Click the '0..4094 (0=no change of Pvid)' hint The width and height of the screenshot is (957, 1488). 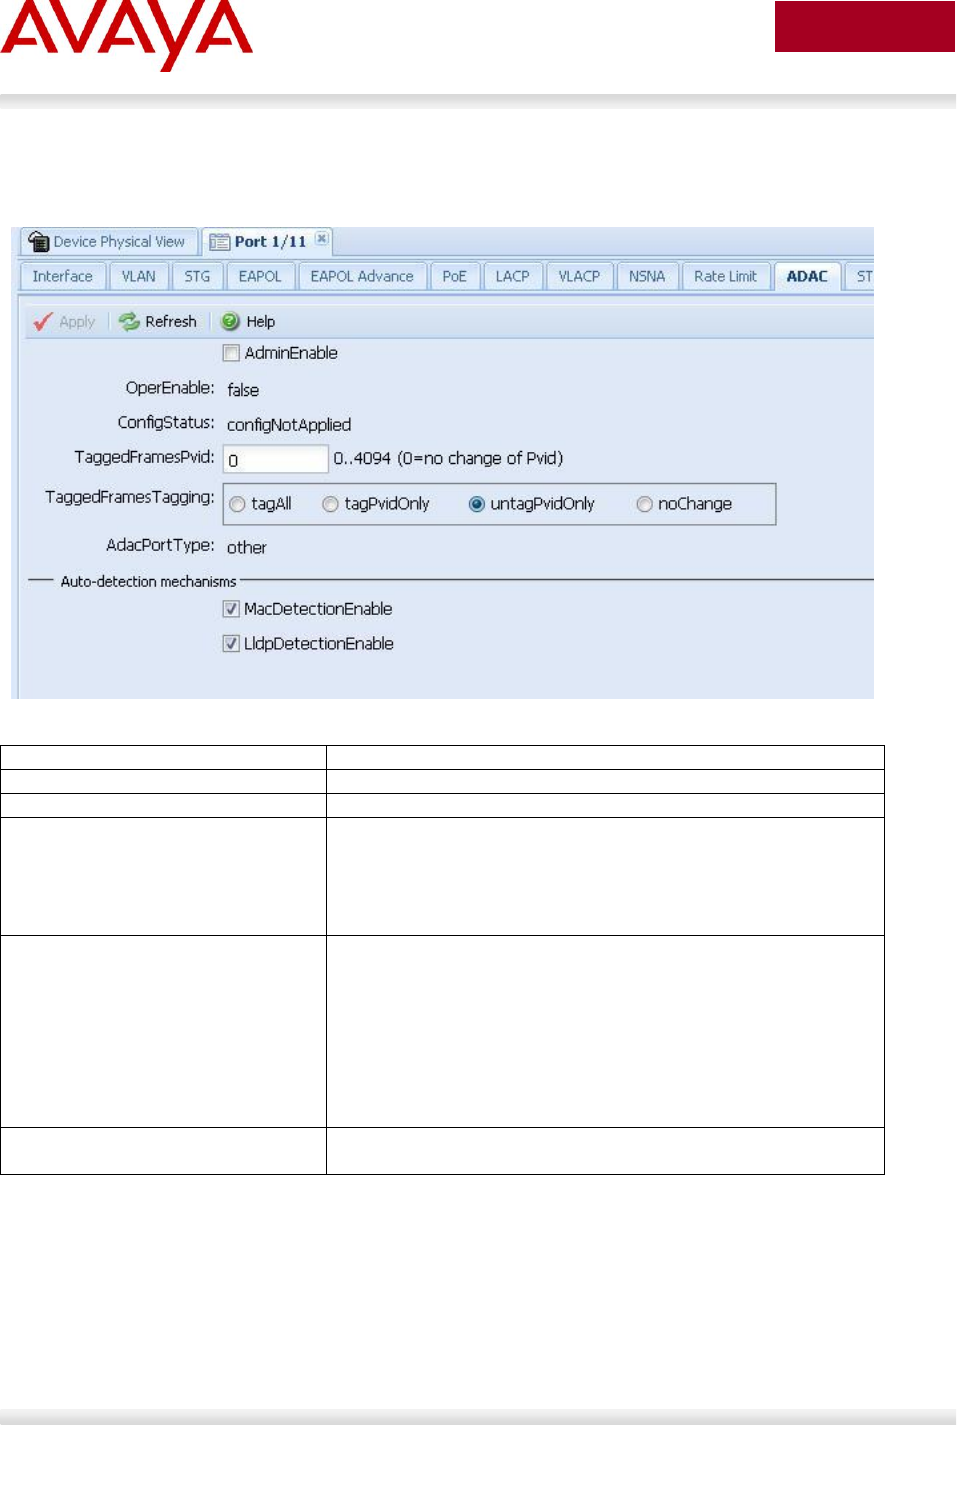coord(448,458)
